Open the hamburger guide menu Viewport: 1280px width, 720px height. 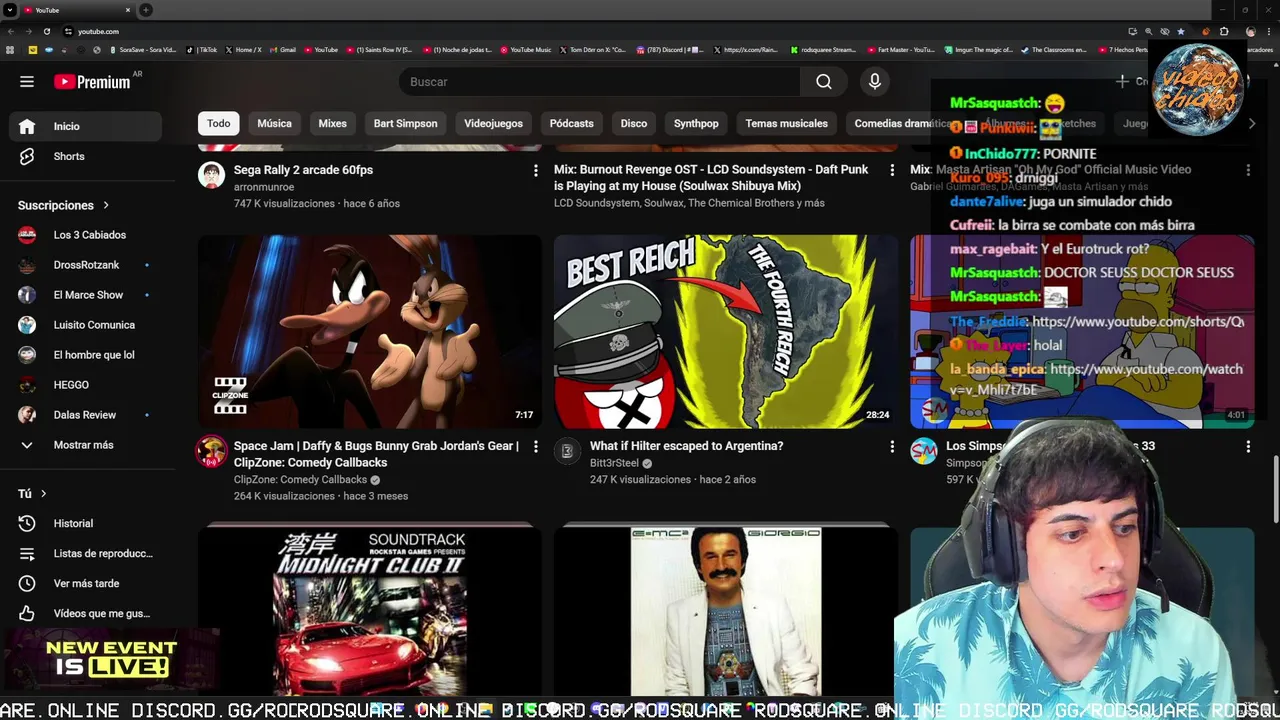pos(27,82)
